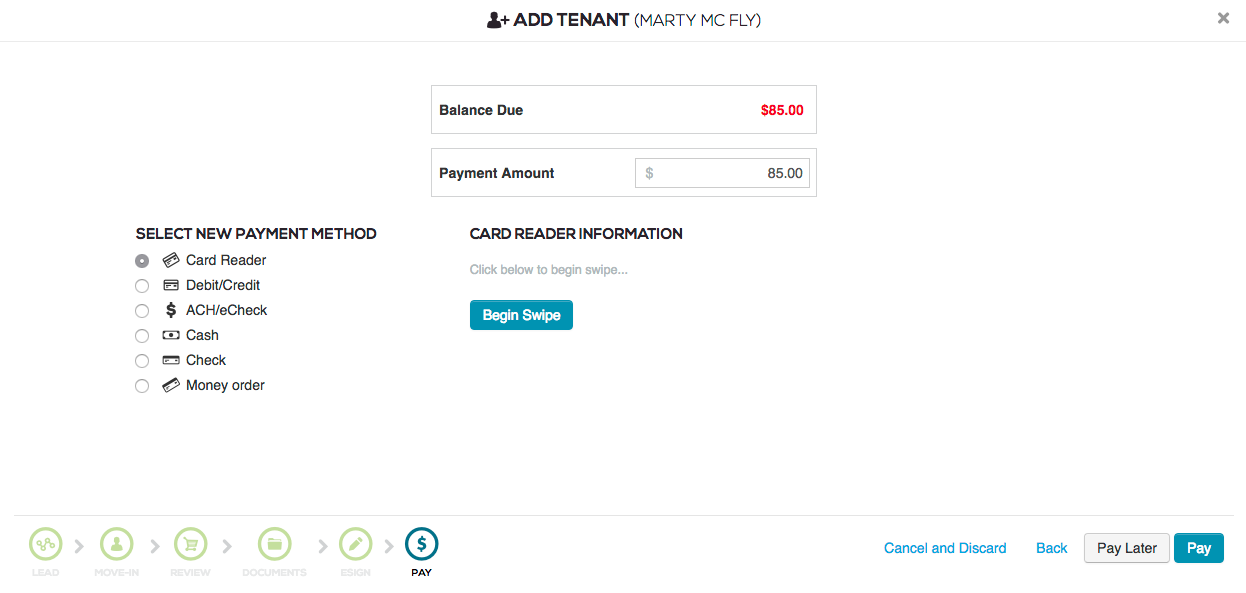Image resolution: width=1246 pixels, height=593 pixels.
Task: Click the REVIEW cart step icon
Action: tap(190, 543)
